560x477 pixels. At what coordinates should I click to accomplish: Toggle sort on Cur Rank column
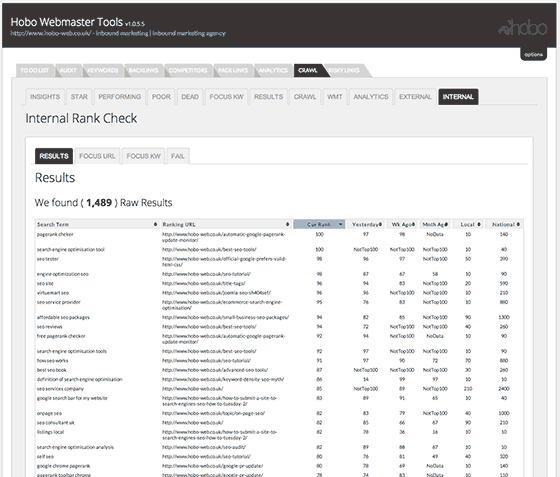(319, 224)
